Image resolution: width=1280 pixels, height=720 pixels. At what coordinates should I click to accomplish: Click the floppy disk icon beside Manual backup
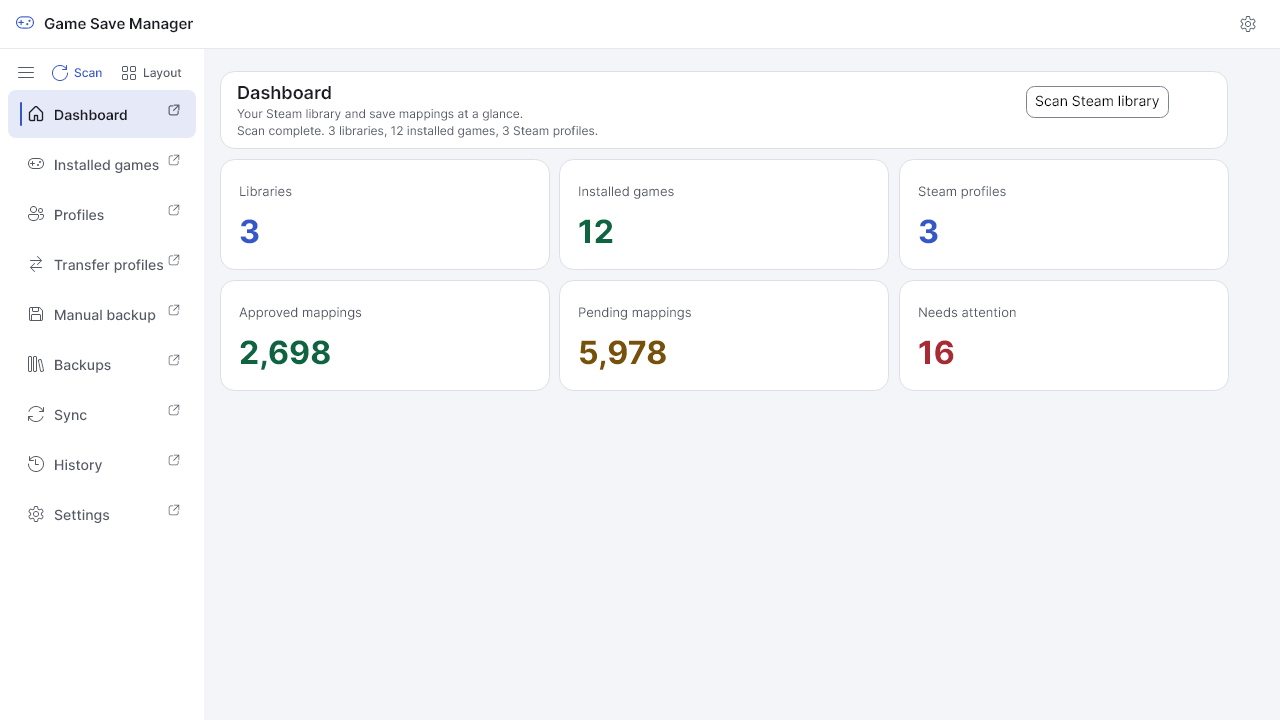(x=36, y=314)
